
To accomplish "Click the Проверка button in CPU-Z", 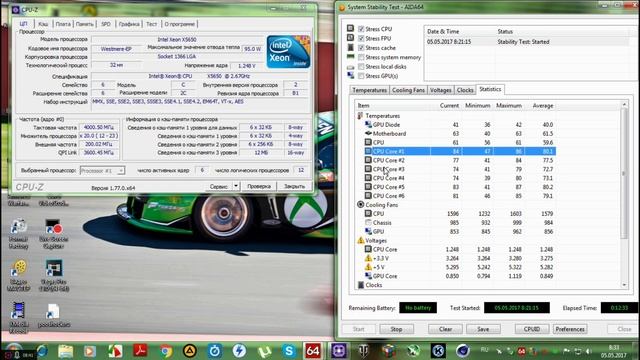I will click(259, 186).
